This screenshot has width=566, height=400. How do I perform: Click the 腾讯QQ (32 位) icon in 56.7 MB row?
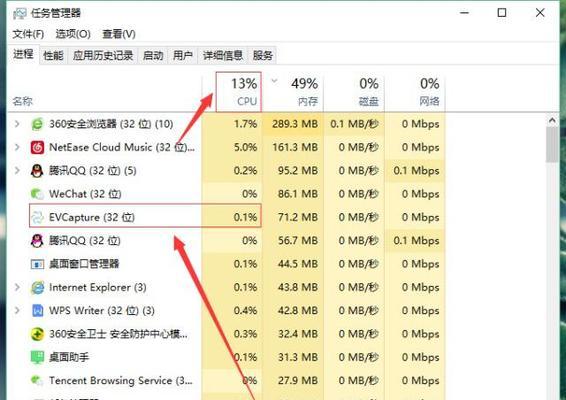[37, 241]
